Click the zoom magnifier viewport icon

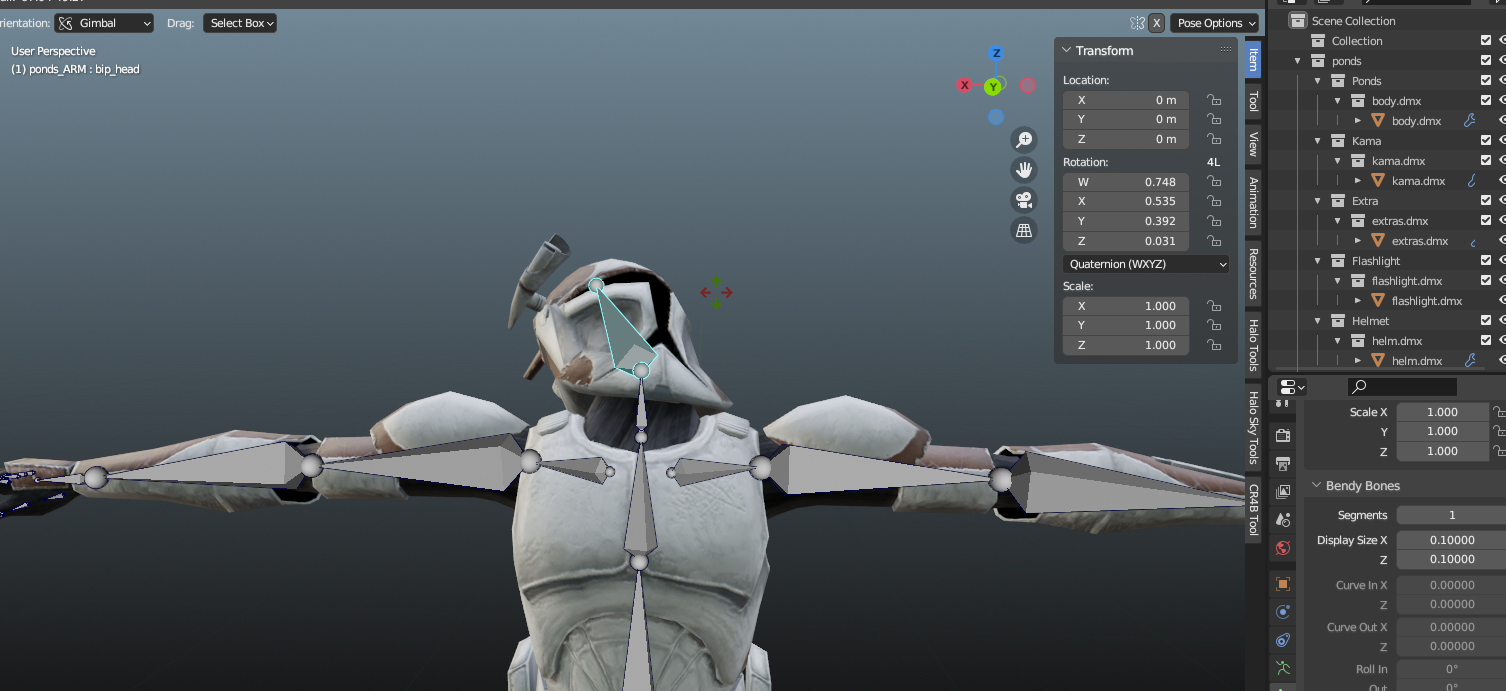pos(1023,139)
